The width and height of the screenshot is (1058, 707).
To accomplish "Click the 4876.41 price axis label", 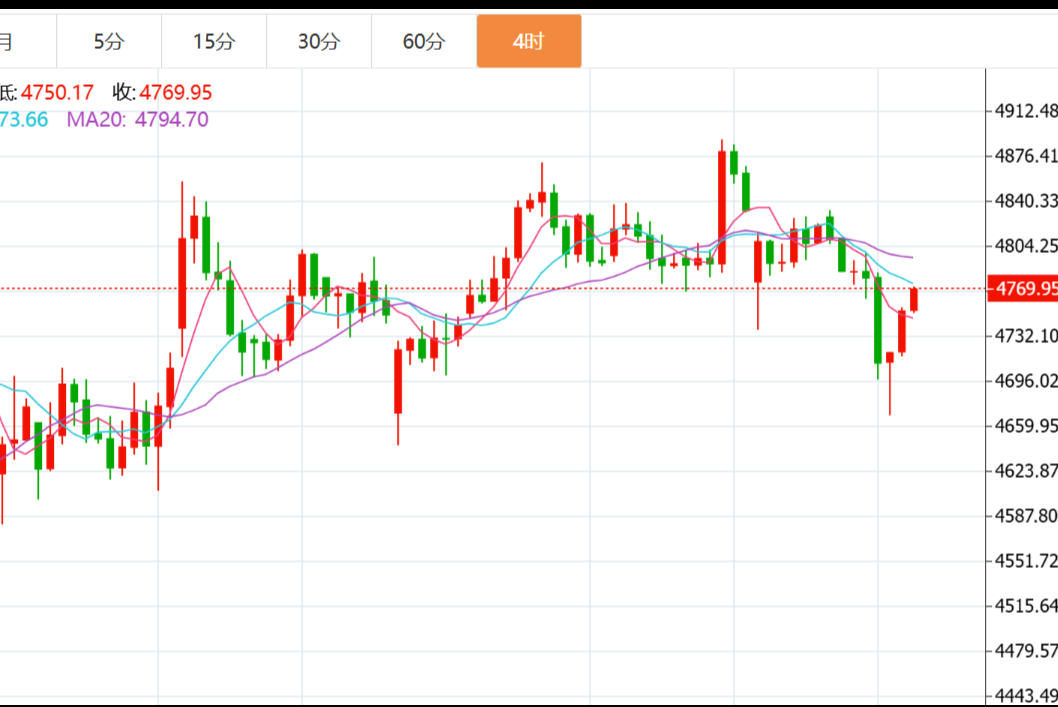I will click(1026, 156).
